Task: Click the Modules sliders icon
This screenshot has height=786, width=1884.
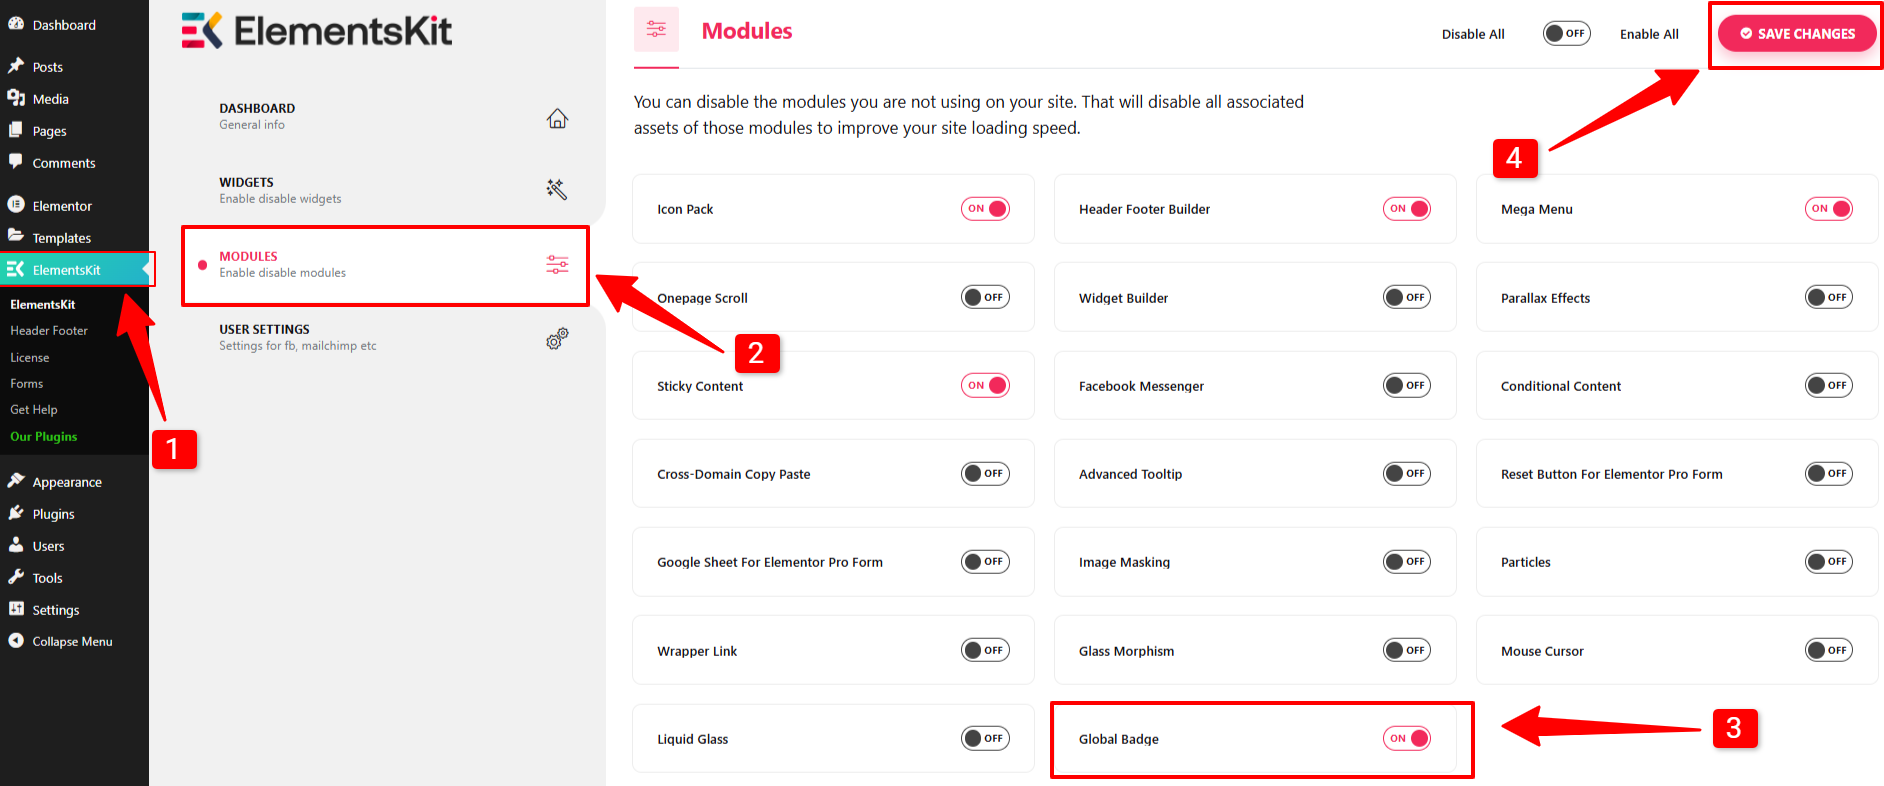Action: [557, 264]
